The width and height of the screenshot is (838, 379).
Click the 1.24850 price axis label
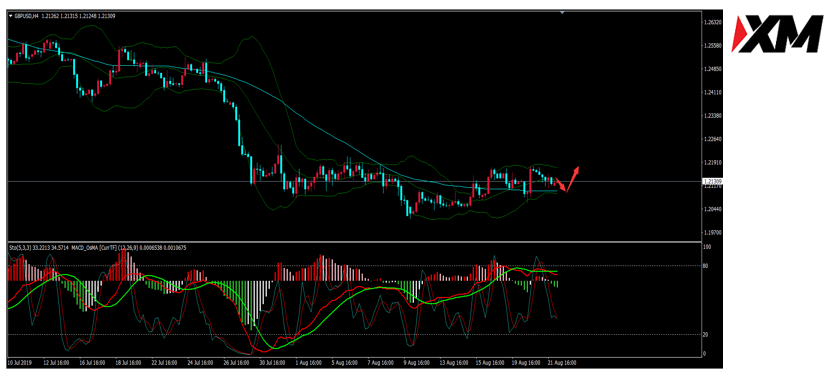coord(714,69)
